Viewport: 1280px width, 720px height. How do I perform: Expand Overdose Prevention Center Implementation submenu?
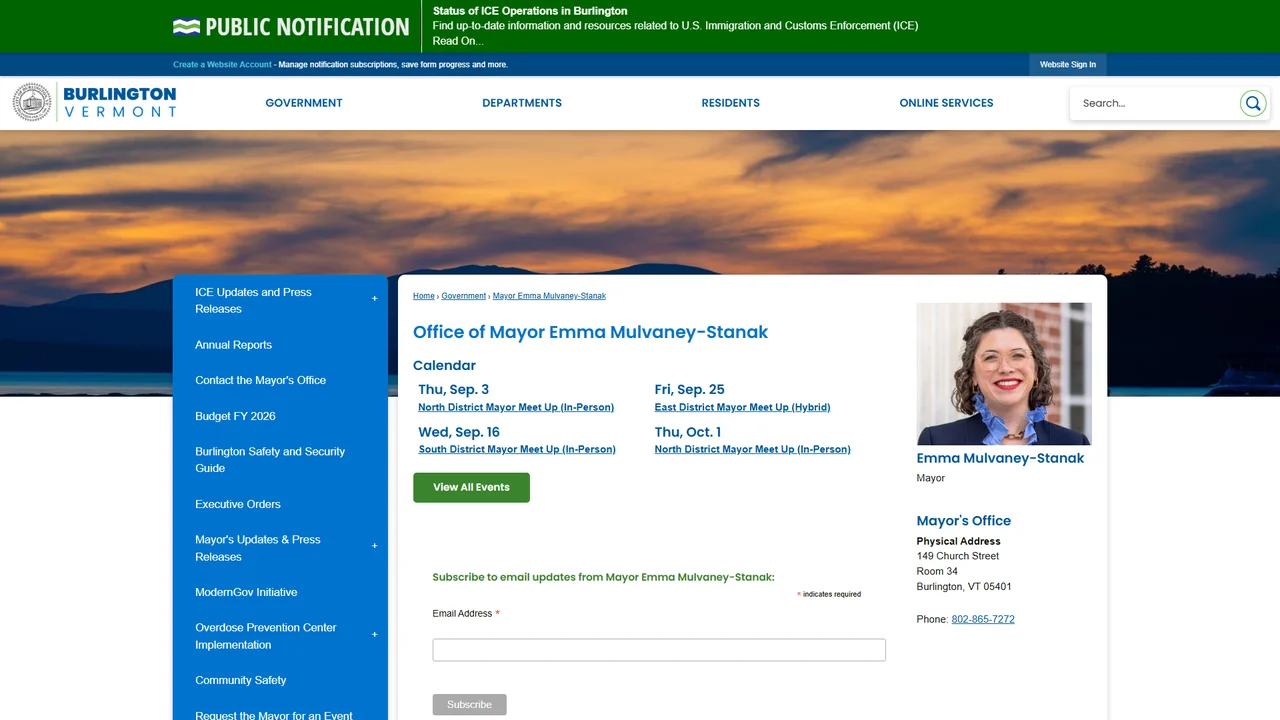tap(375, 635)
